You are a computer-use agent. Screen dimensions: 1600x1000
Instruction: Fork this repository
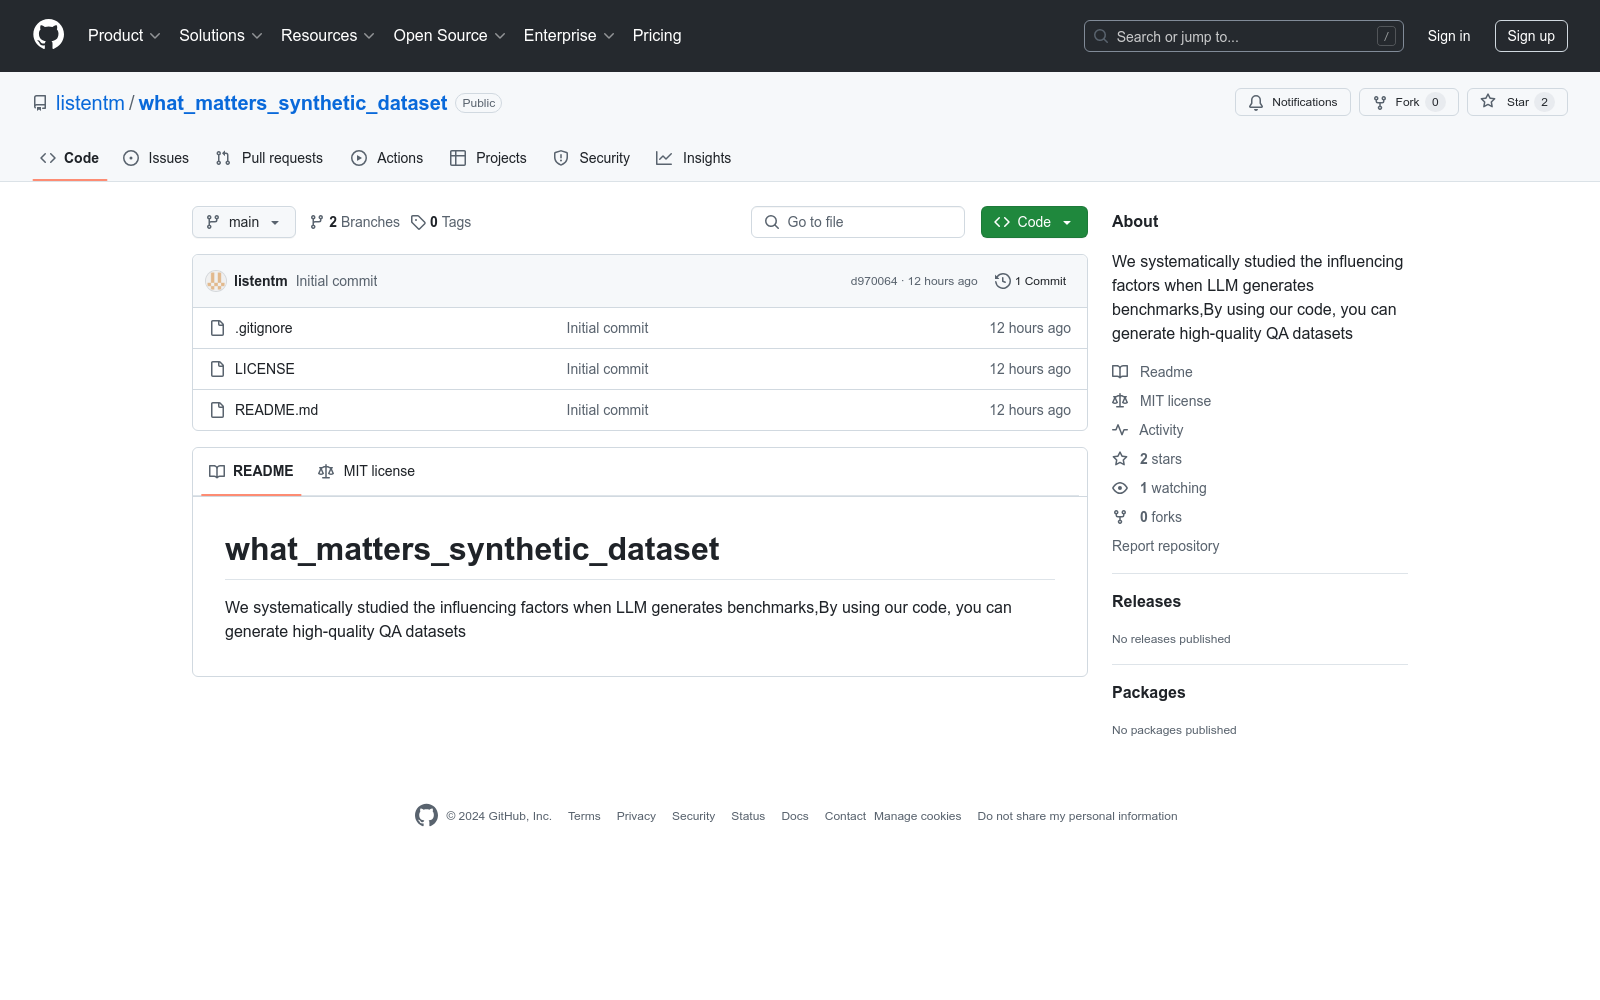(1408, 102)
